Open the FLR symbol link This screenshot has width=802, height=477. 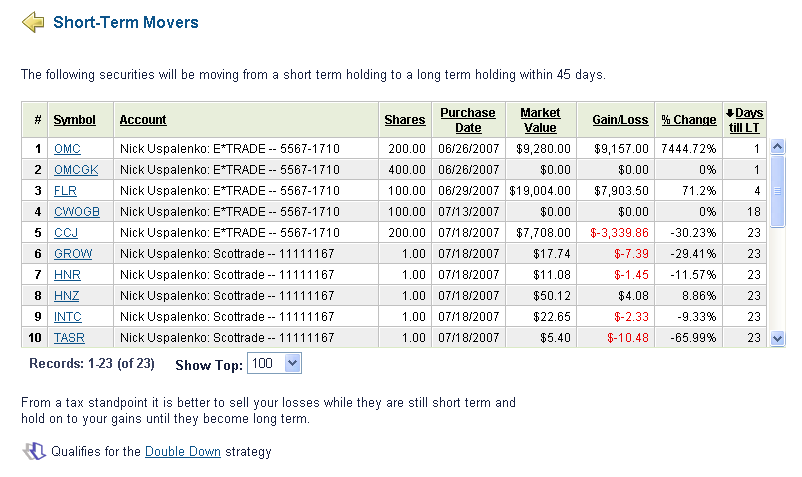(65, 191)
